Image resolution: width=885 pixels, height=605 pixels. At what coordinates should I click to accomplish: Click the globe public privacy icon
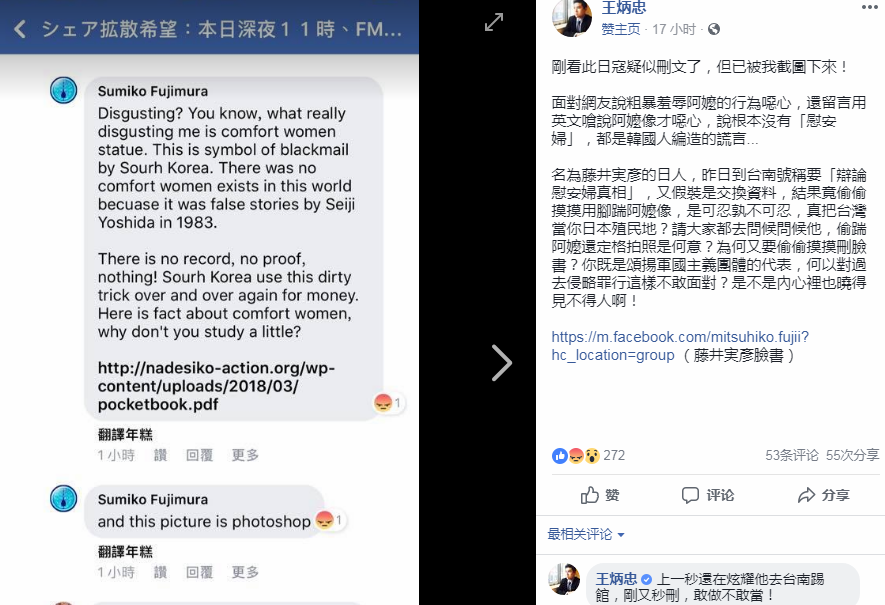coord(714,29)
